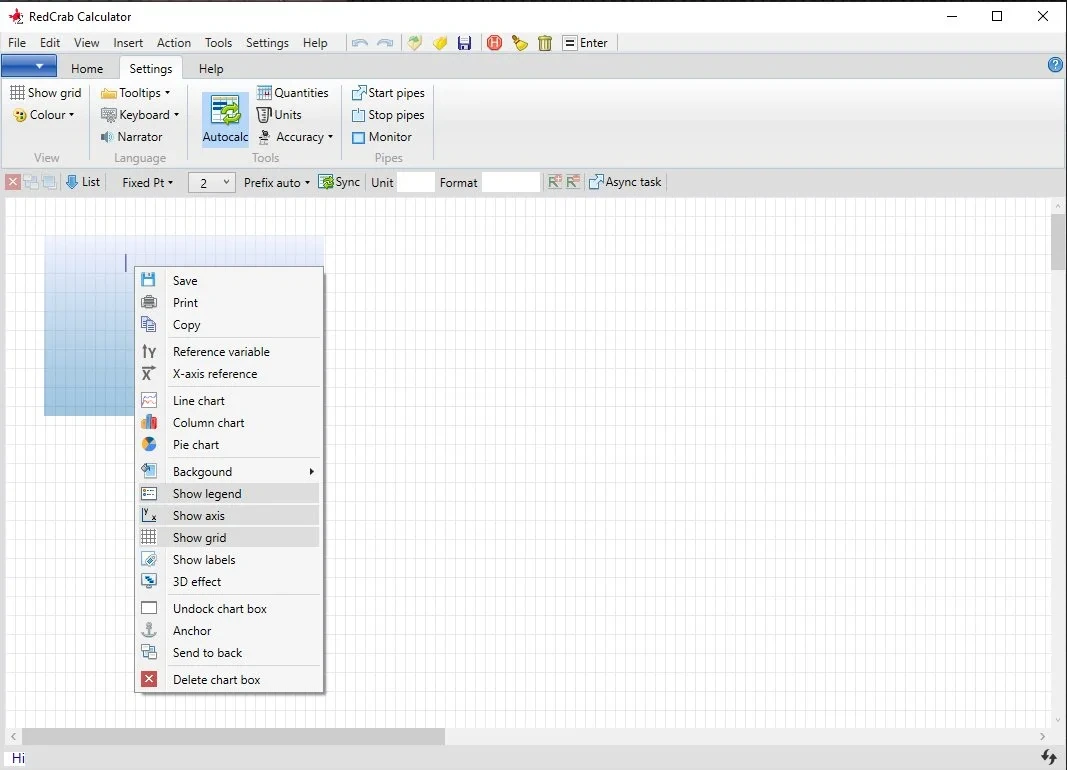The image size is (1067, 770).
Task: Open the Colour picker dropdown
Action: click(44, 115)
